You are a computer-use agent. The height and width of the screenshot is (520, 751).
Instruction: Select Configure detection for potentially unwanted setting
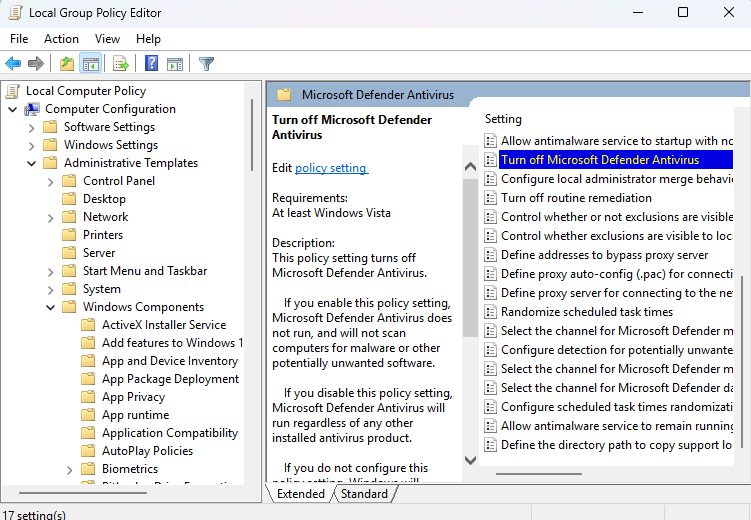[x=617, y=350]
